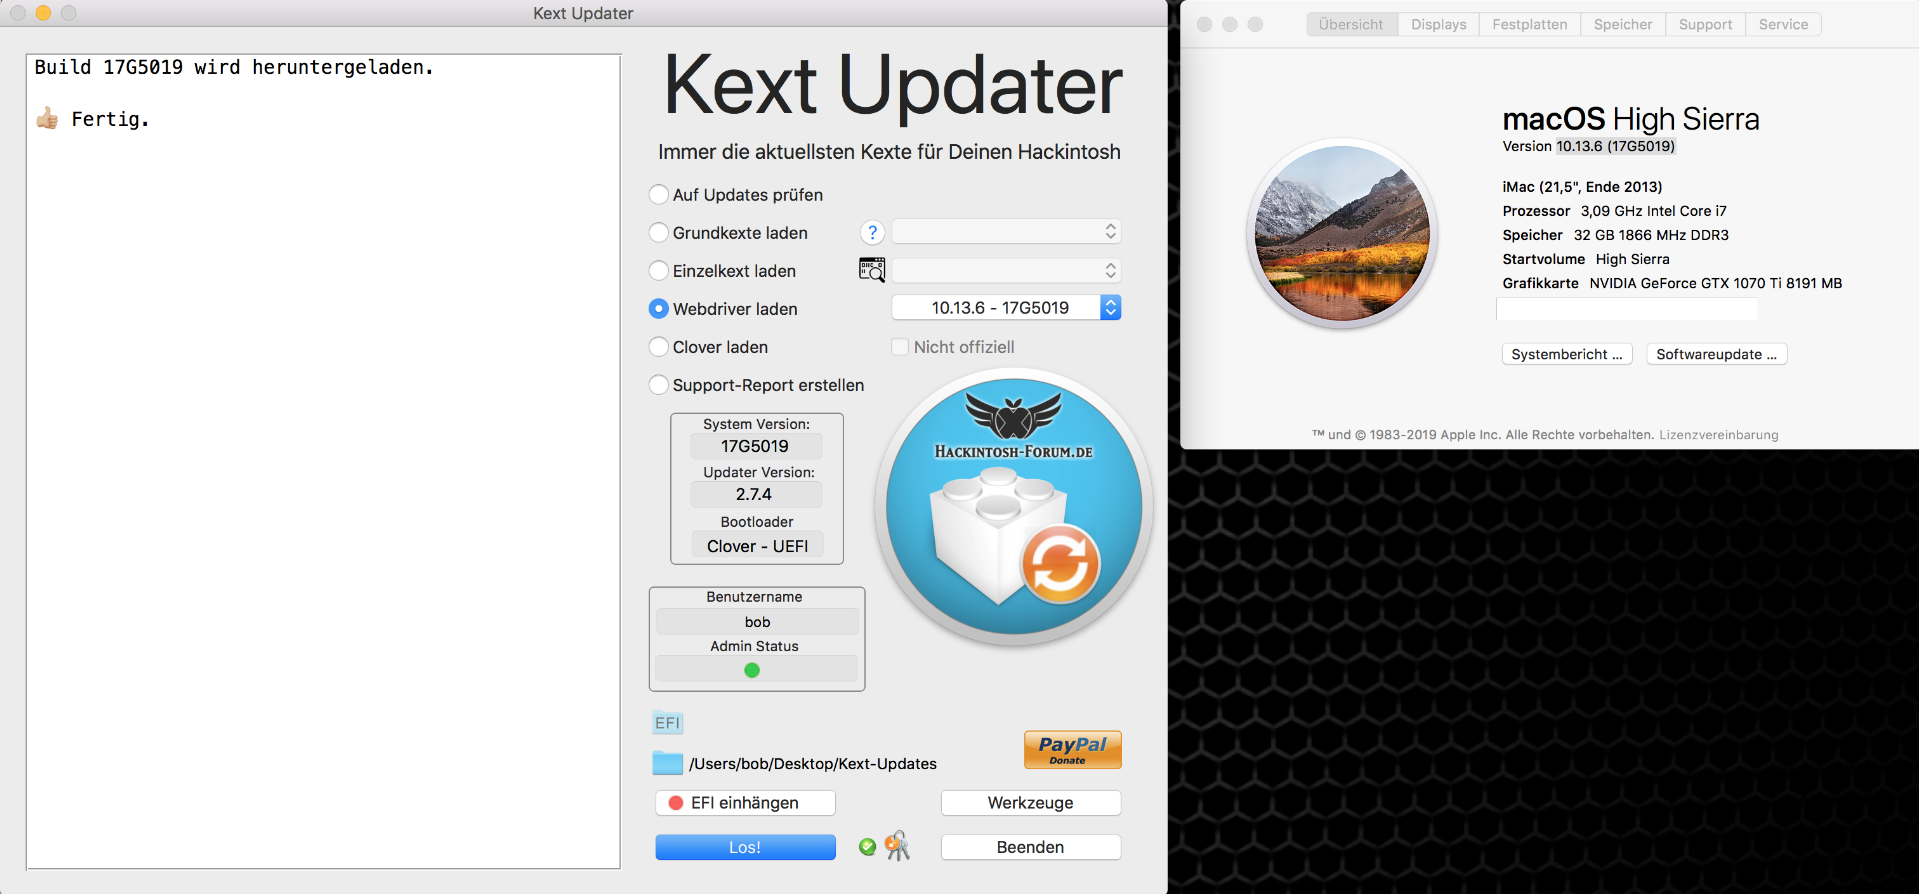
Task: Click the thumbs-up emoji in the log
Action: pos(47,119)
